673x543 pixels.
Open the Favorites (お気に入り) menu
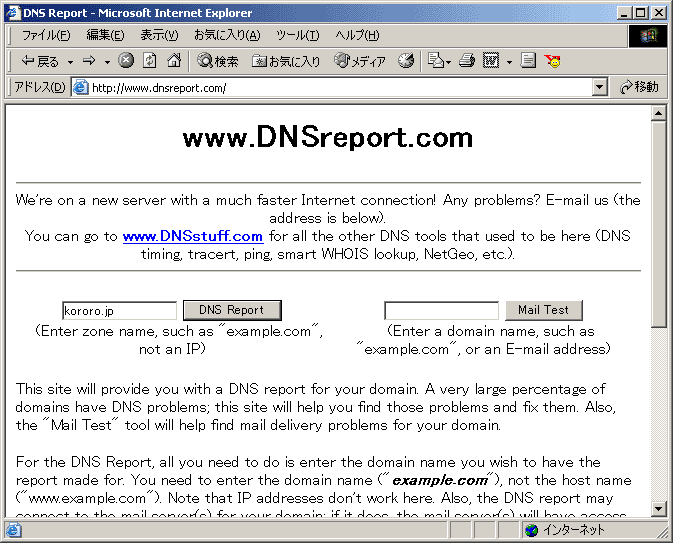pyautogui.click(x=227, y=35)
